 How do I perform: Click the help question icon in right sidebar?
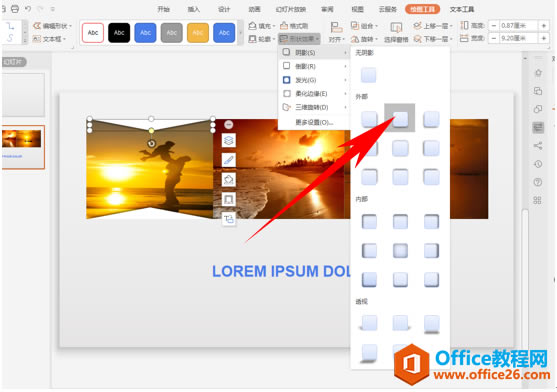pyautogui.click(x=538, y=182)
